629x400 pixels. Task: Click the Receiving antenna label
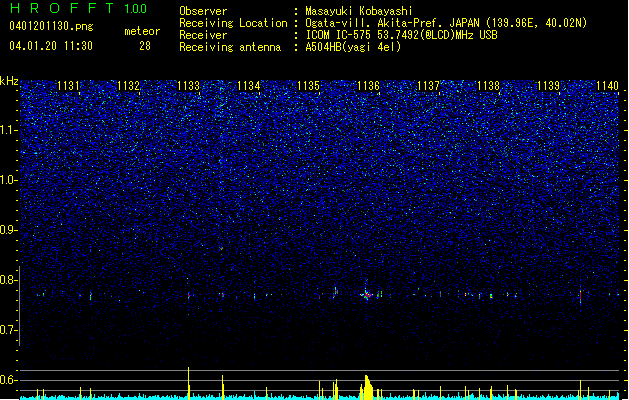(230, 47)
